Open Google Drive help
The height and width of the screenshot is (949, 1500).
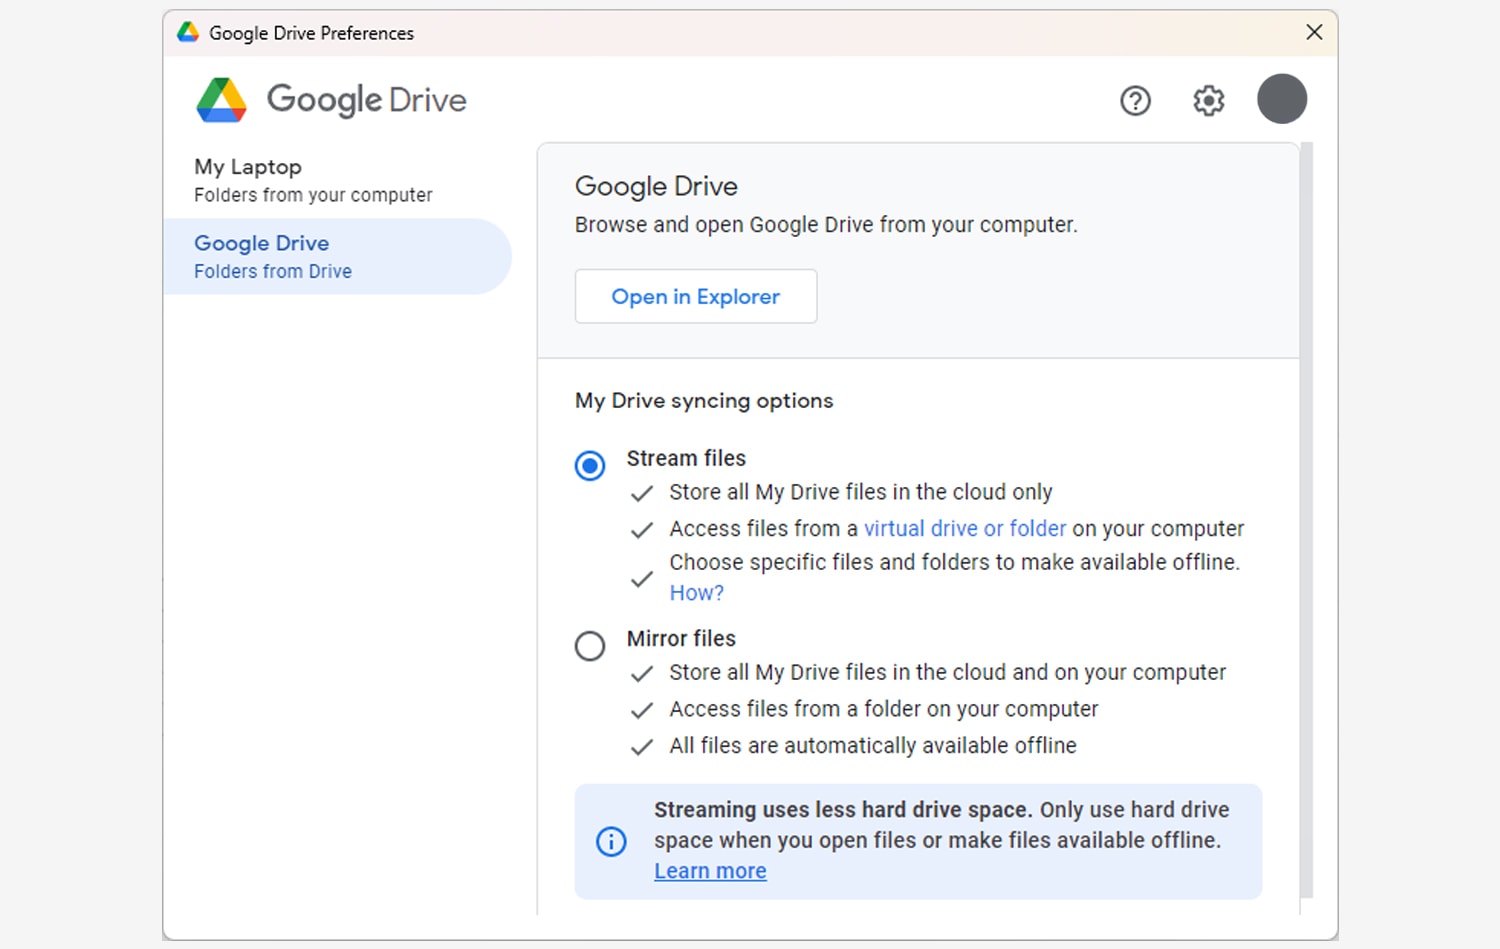click(x=1135, y=100)
